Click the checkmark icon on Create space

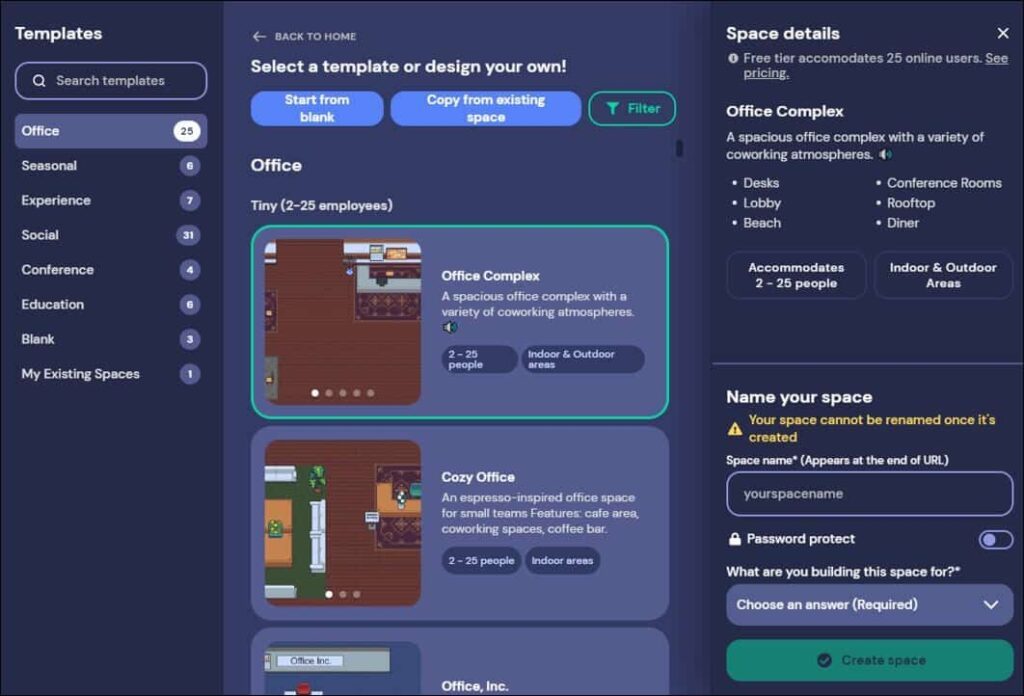coord(824,660)
